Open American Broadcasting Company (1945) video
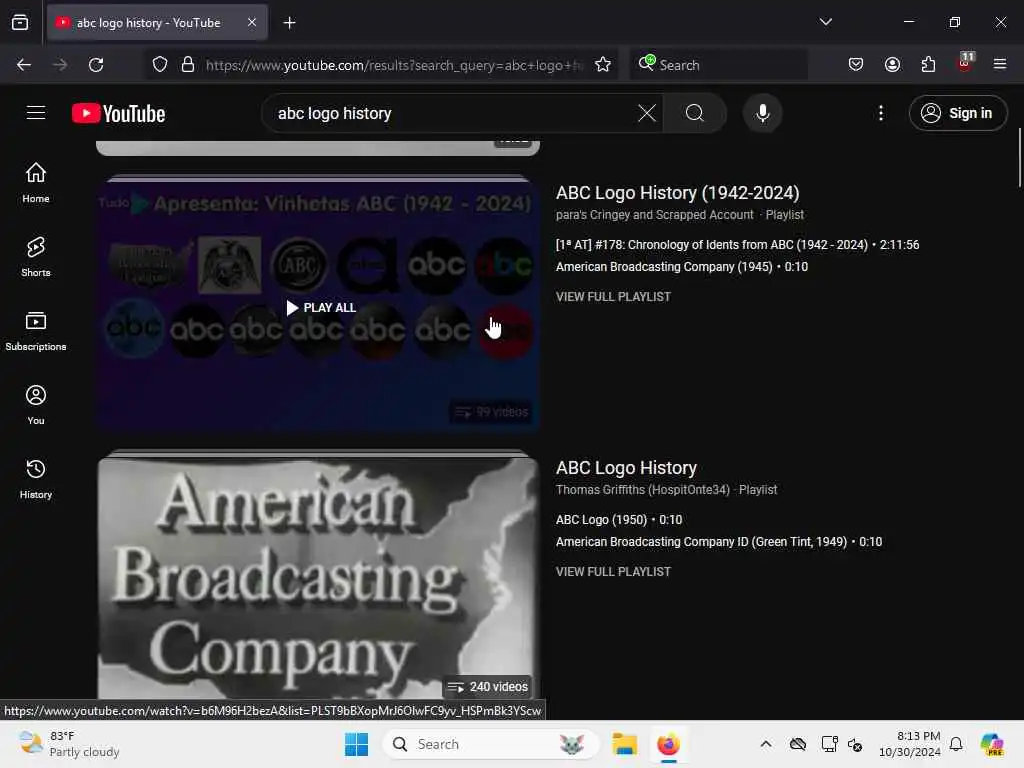 [682, 267]
